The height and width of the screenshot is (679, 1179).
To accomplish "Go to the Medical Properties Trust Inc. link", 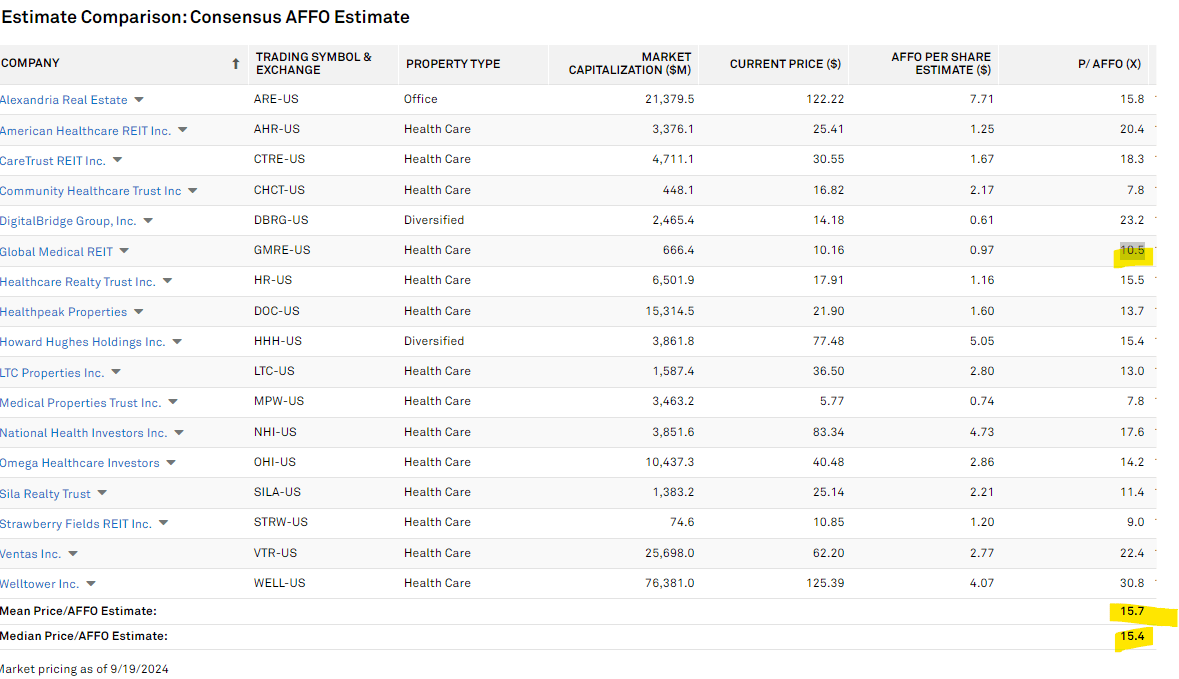I will pos(80,403).
